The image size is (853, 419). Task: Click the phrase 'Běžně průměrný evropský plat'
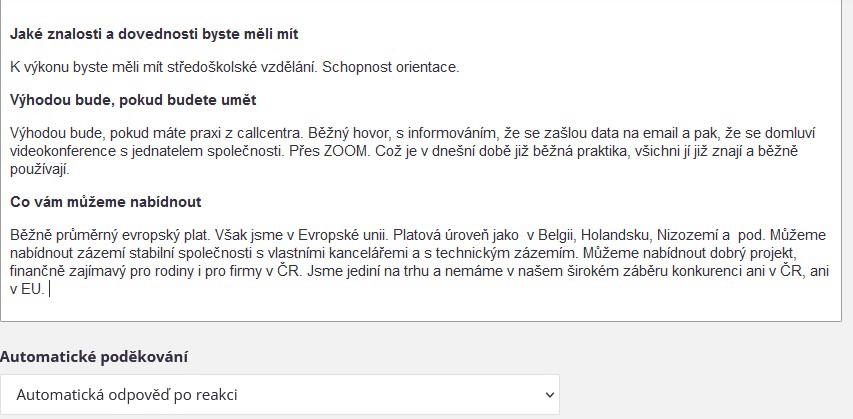(x=109, y=235)
